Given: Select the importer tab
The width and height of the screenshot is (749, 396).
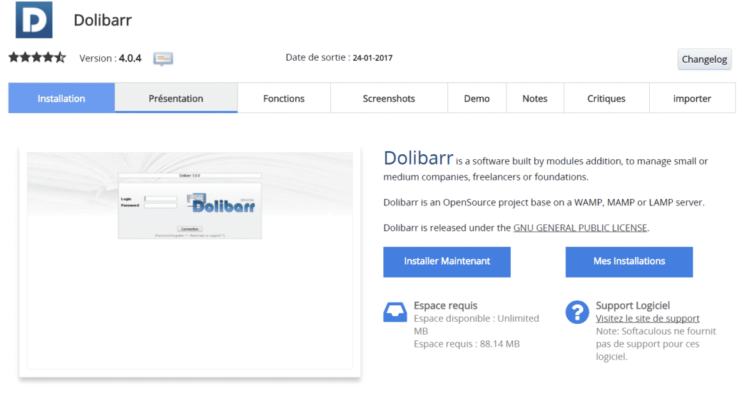Looking at the screenshot, I should point(692,98).
